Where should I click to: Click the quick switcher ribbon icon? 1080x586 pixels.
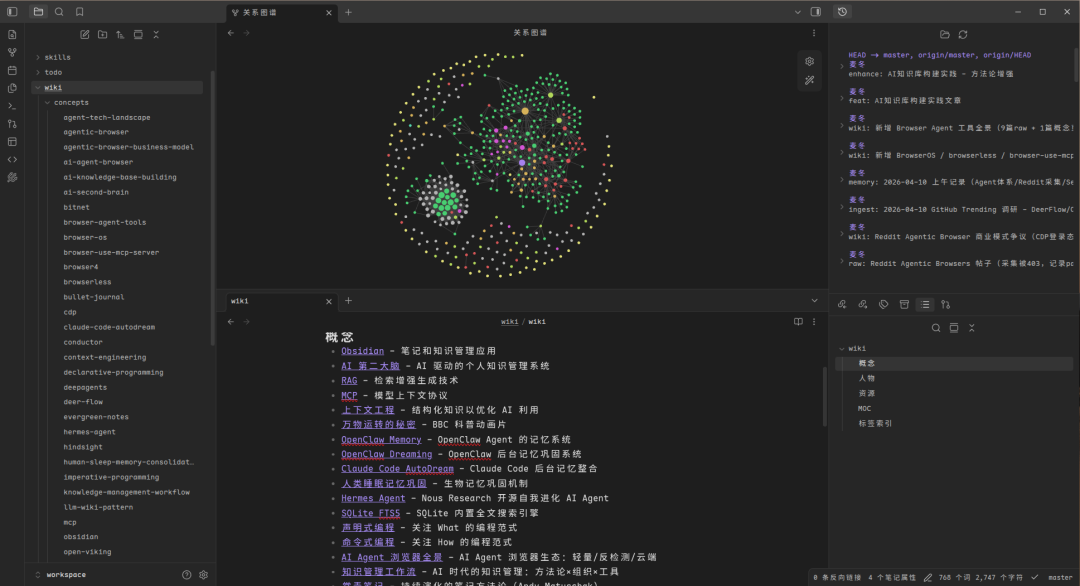12,34
